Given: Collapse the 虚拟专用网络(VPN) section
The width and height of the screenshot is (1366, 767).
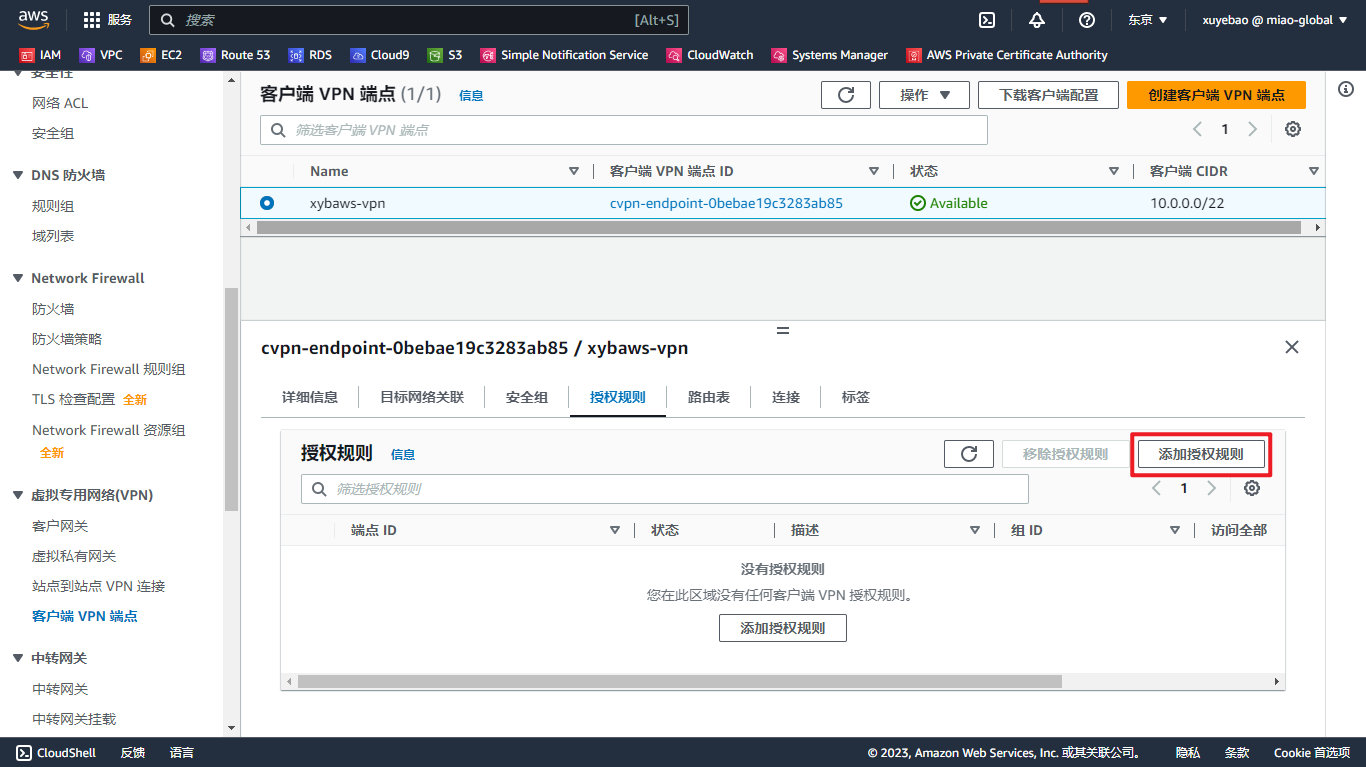Looking at the screenshot, I should click(x=18, y=495).
